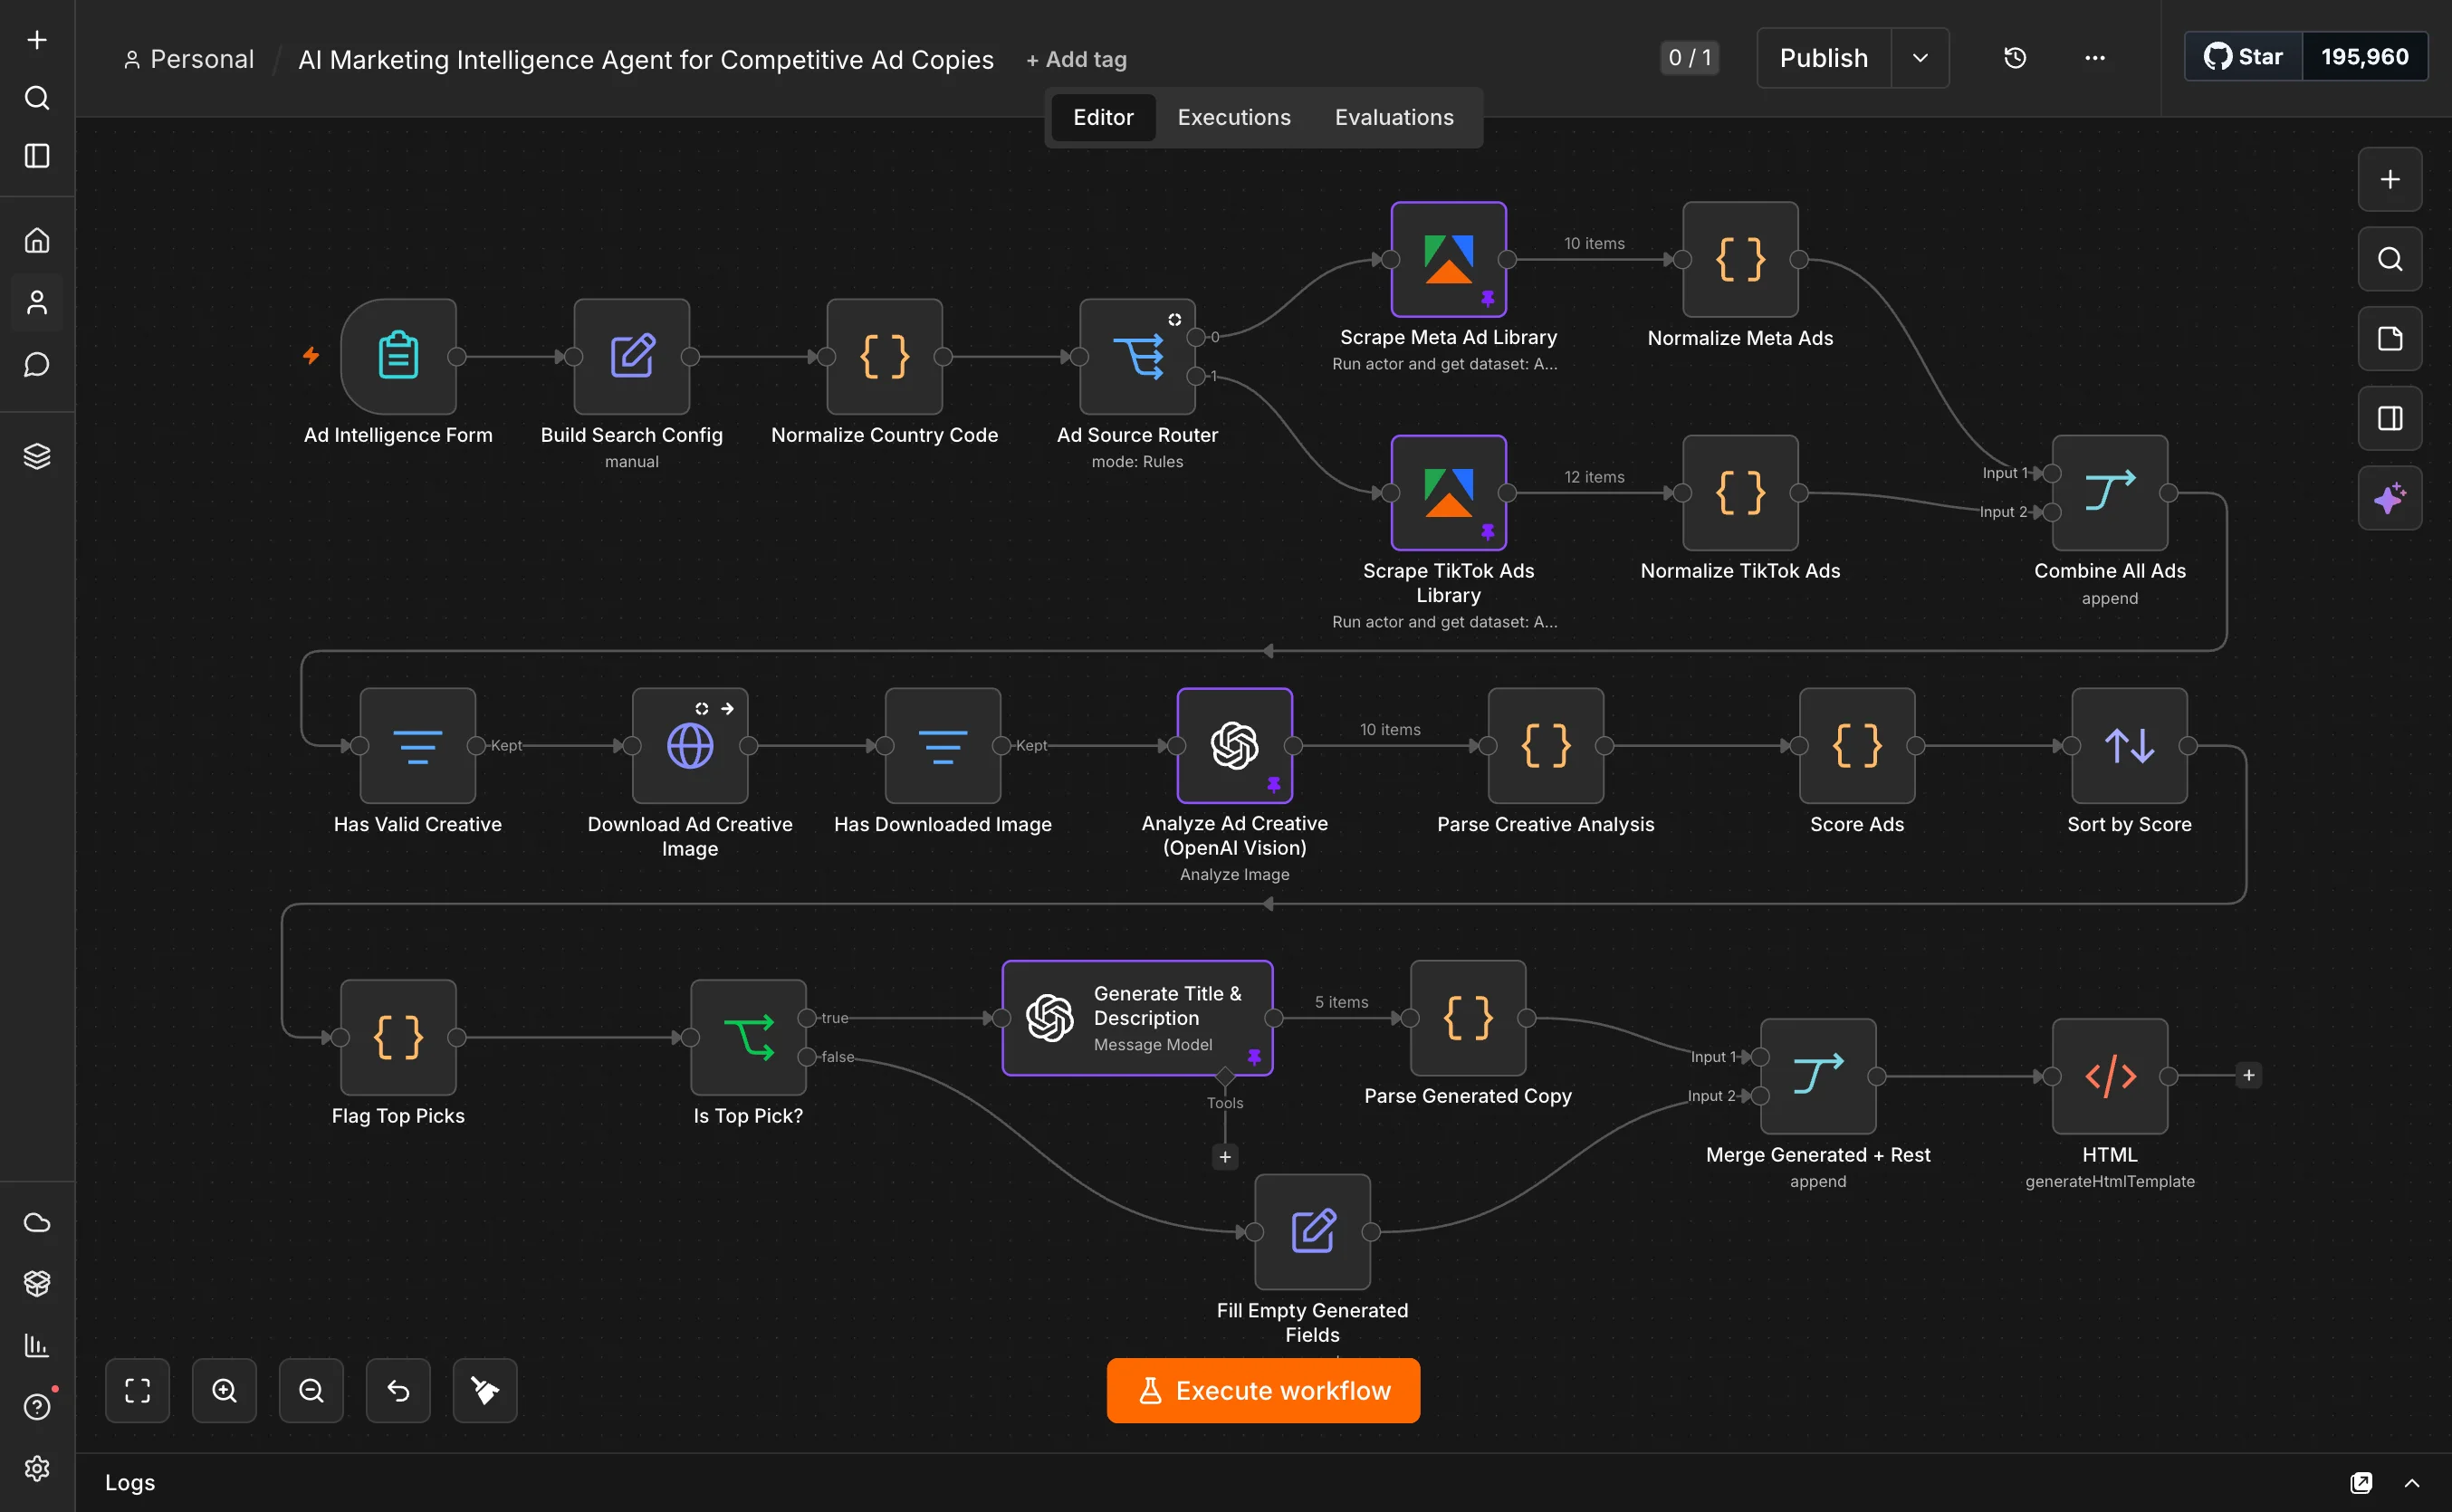Select the Parse Creative Analysis node
The image size is (2452, 1512).
(x=1546, y=745)
